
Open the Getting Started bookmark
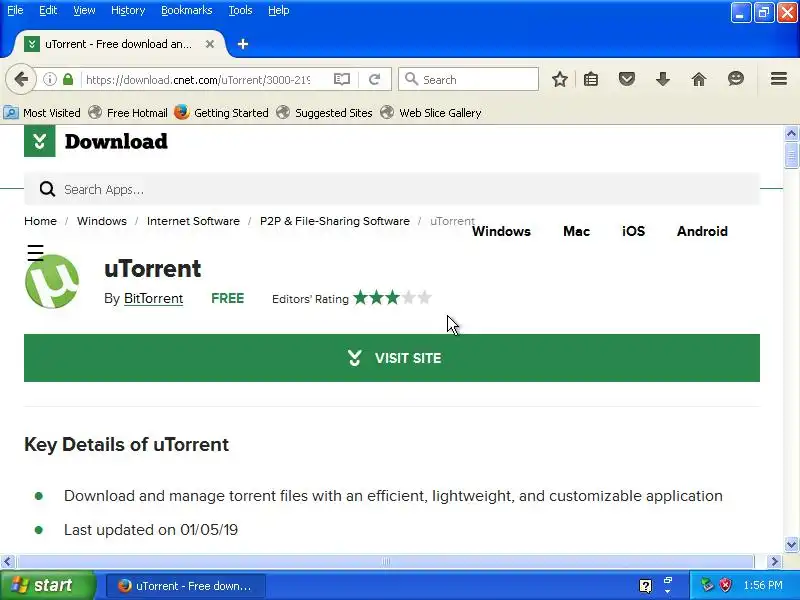(221, 113)
